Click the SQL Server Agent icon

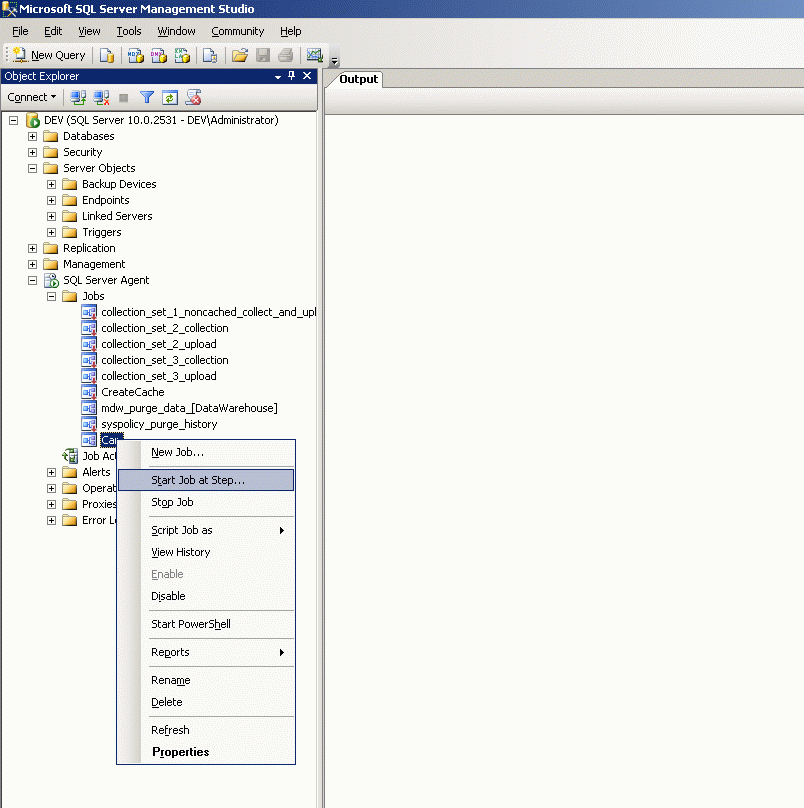click(x=51, y=280)
